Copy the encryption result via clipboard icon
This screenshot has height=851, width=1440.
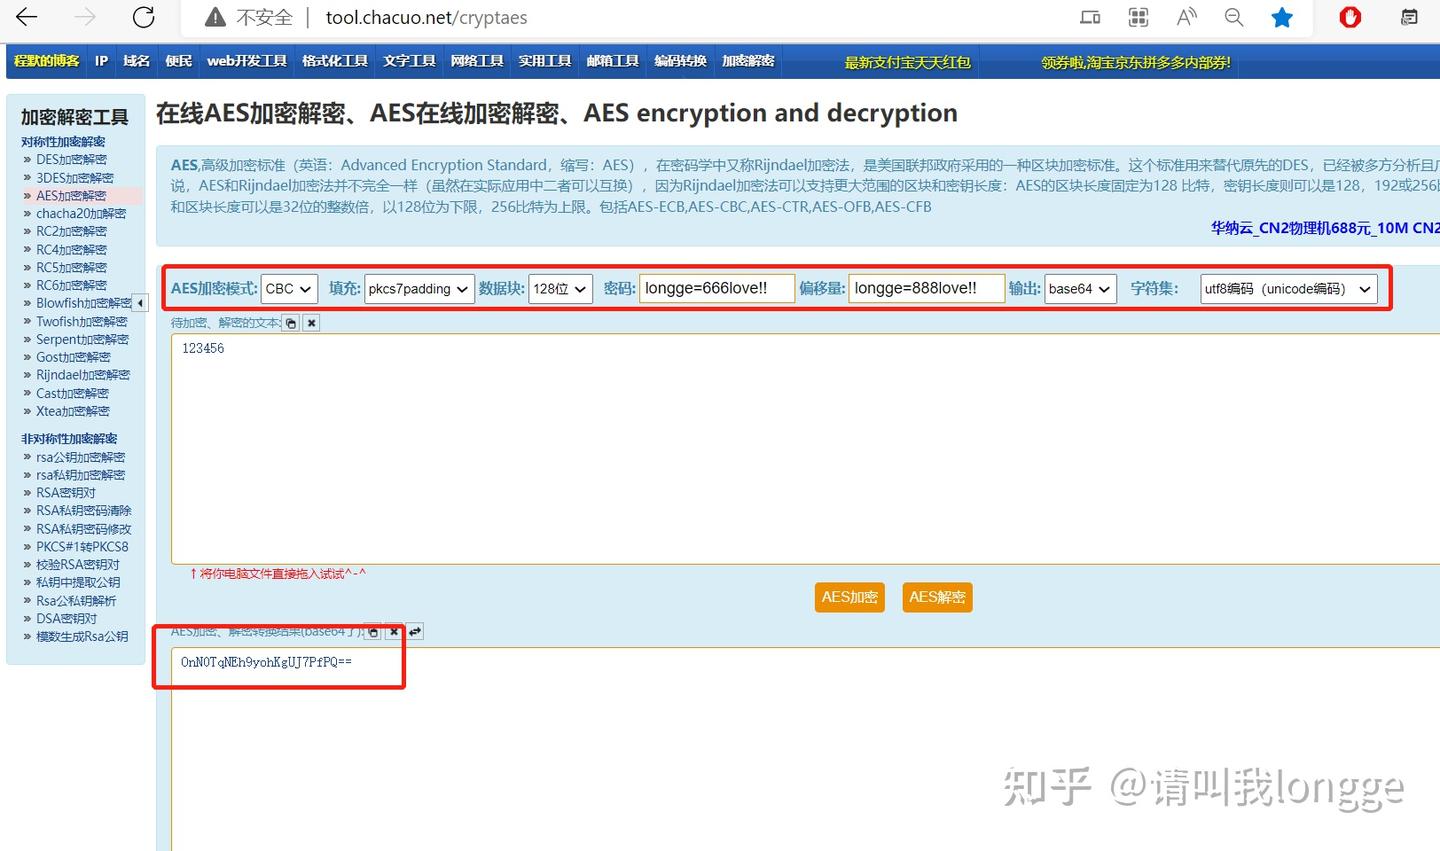(x=373, y=632)
